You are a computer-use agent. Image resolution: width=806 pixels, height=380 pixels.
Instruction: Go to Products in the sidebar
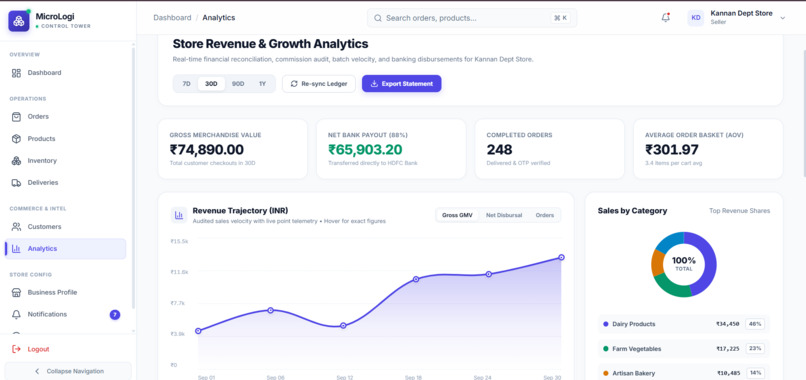pyautogui.click(x=65, y=139)
